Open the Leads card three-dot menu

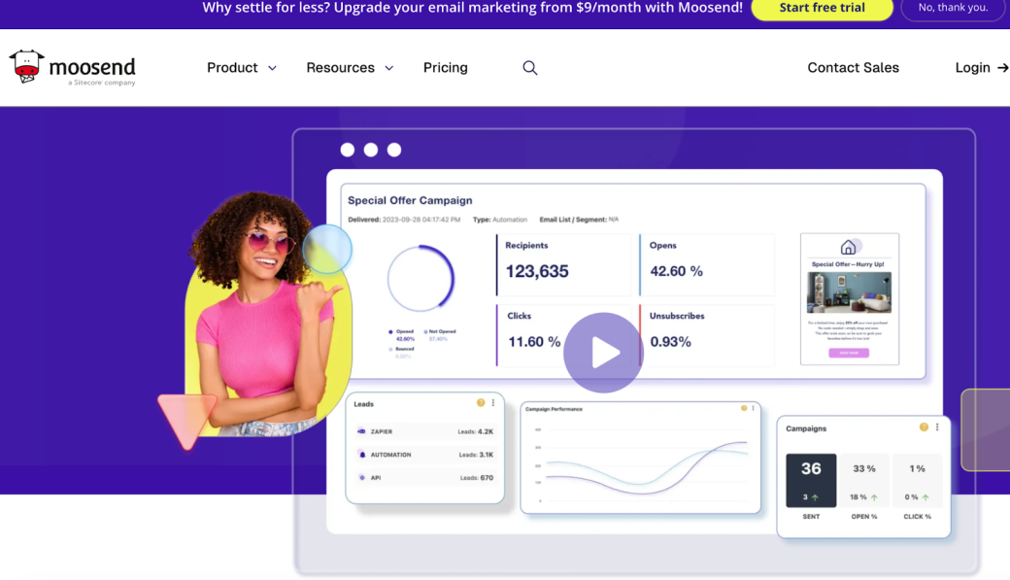coord(493,403)
